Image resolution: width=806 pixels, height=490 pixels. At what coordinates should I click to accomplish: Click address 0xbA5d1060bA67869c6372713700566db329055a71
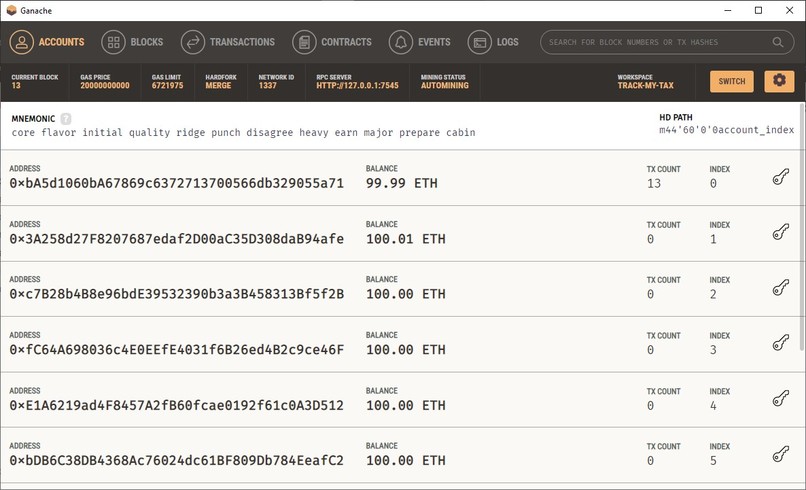pos(176,184)
